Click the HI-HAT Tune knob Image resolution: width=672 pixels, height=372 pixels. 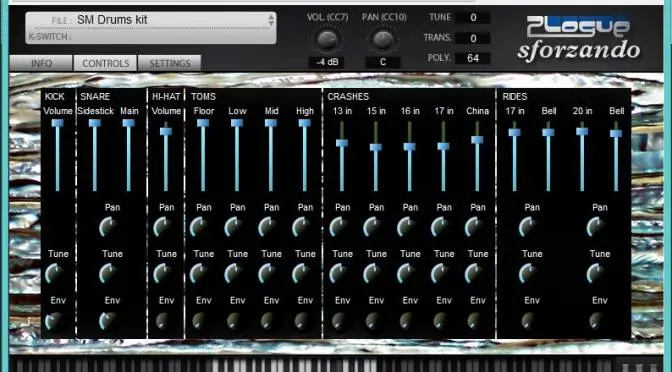point(163,273)
